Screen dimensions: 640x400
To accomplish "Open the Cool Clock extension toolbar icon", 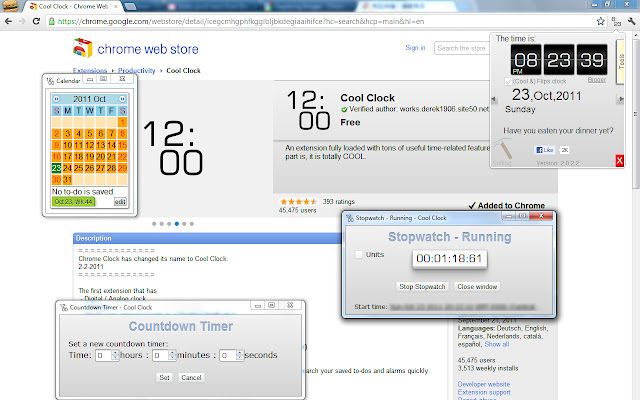I will pyautogui.click(x=616, y=21).
